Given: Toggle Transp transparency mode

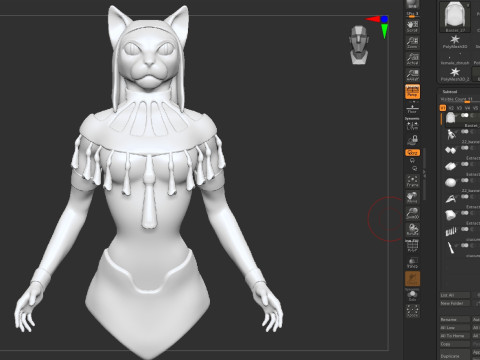Looking at the screenshot, I should [412, 263].
